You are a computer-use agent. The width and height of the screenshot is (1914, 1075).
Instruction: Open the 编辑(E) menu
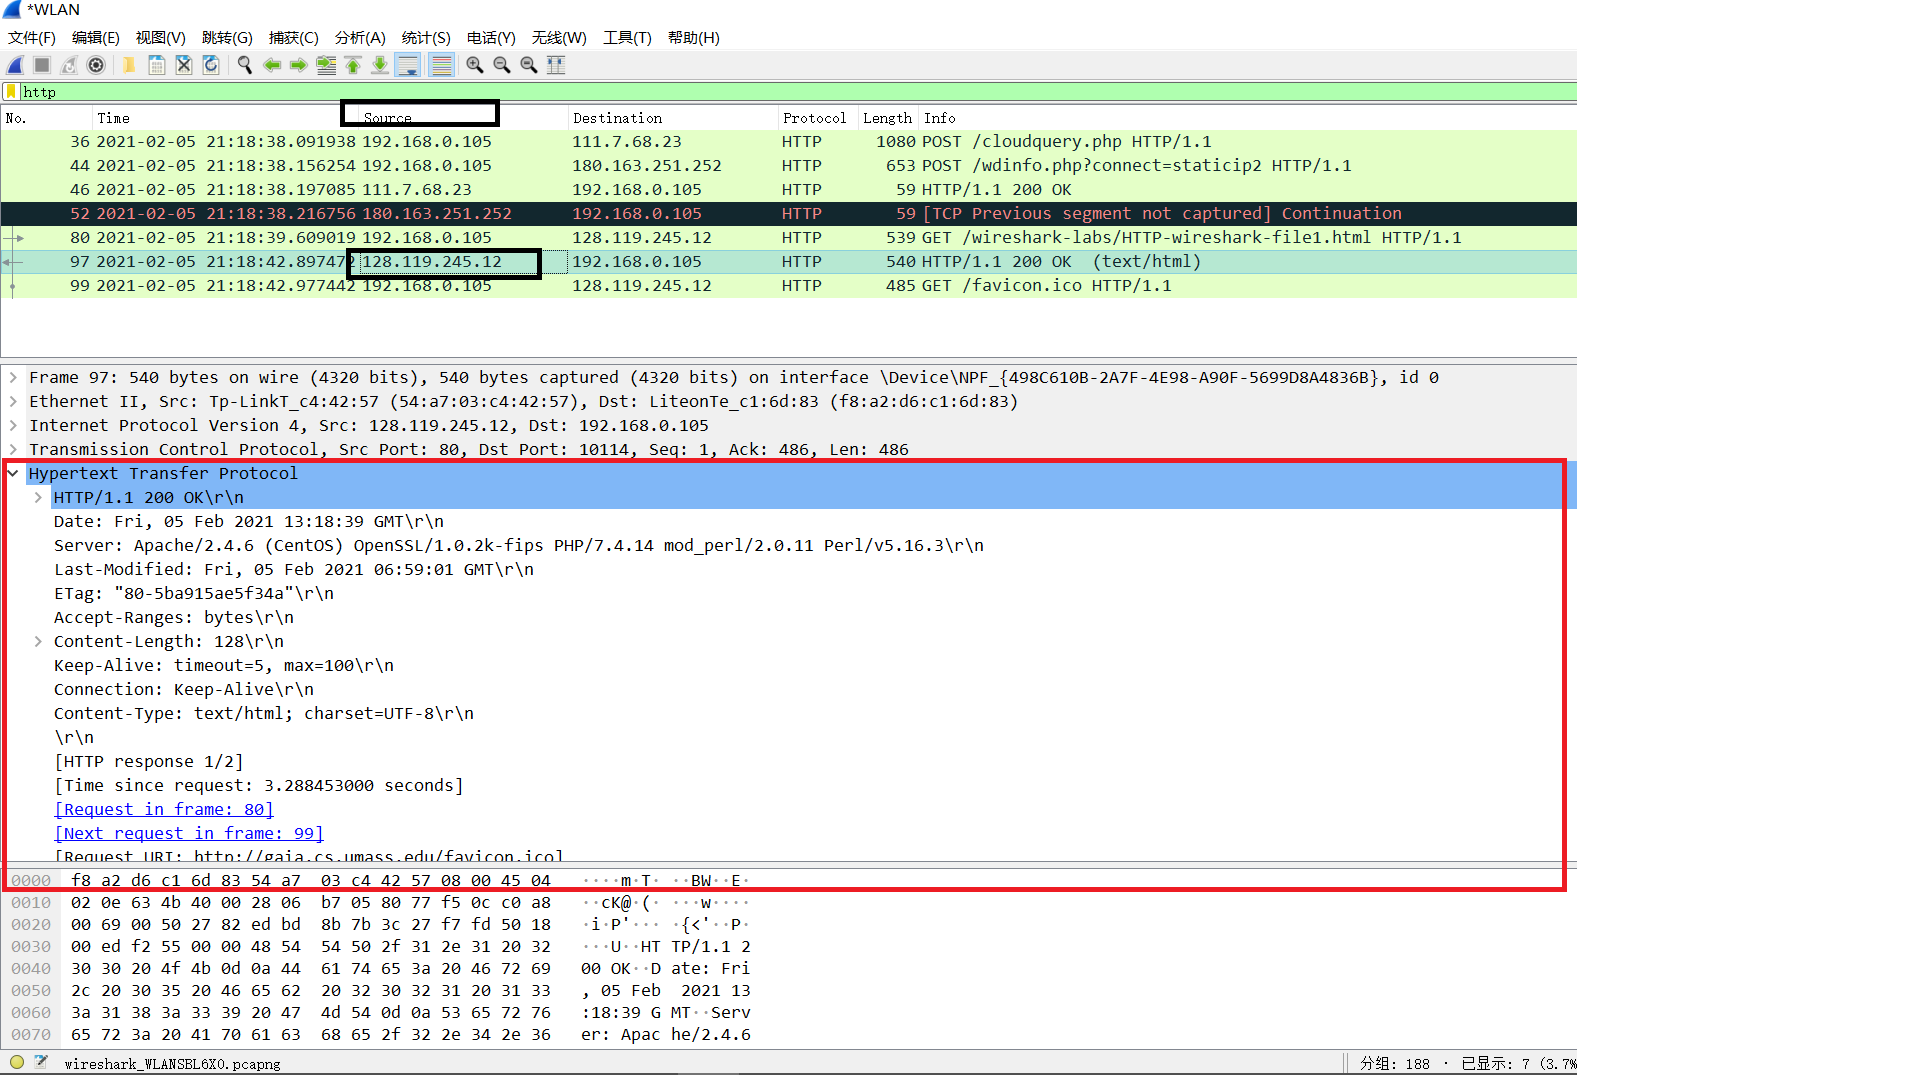point(96,38)
